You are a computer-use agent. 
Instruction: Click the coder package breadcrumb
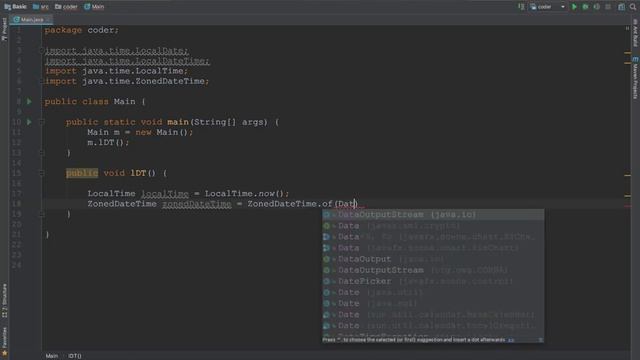66,7
